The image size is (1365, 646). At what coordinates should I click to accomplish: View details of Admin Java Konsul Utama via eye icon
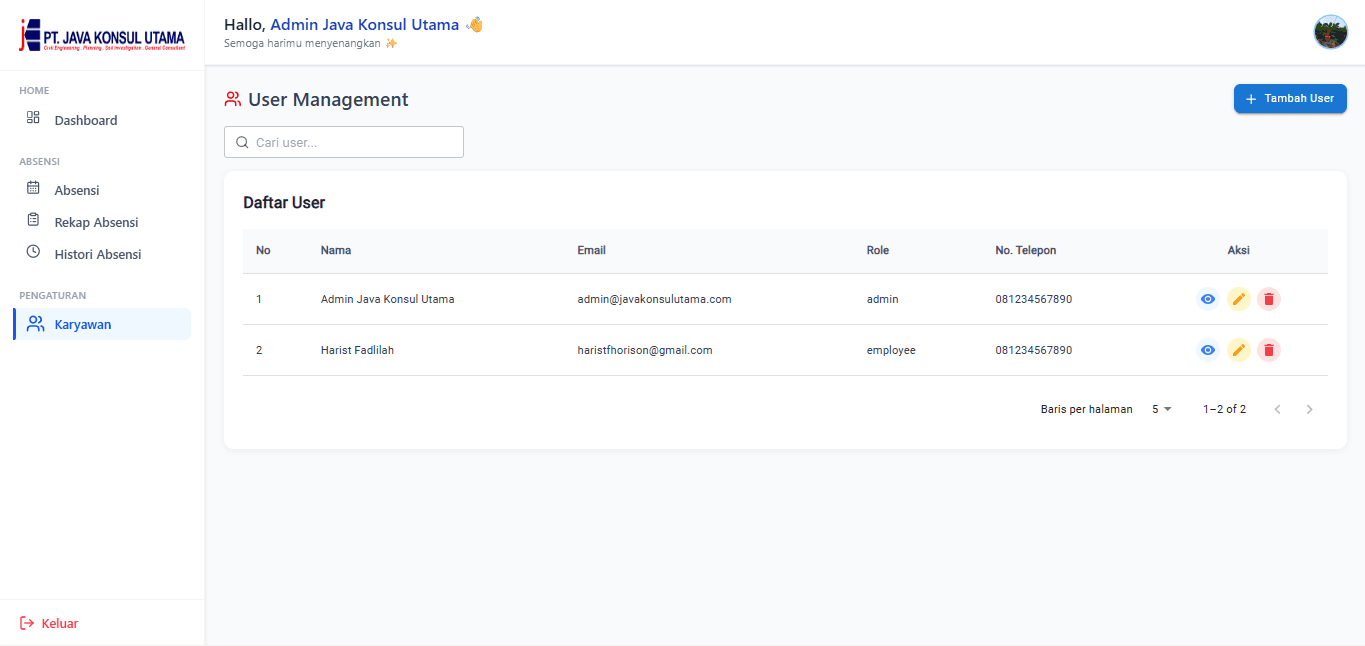click(x=1208, y=299)
